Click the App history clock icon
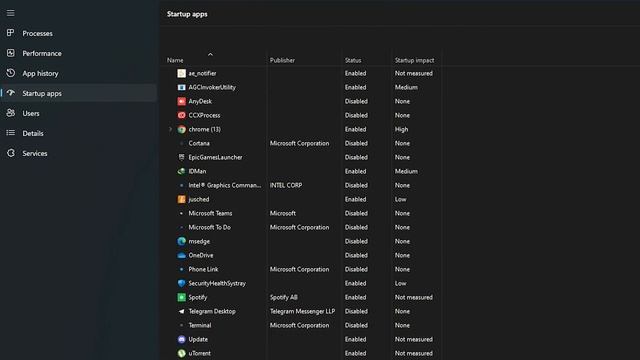 click(x=11, y=73)
